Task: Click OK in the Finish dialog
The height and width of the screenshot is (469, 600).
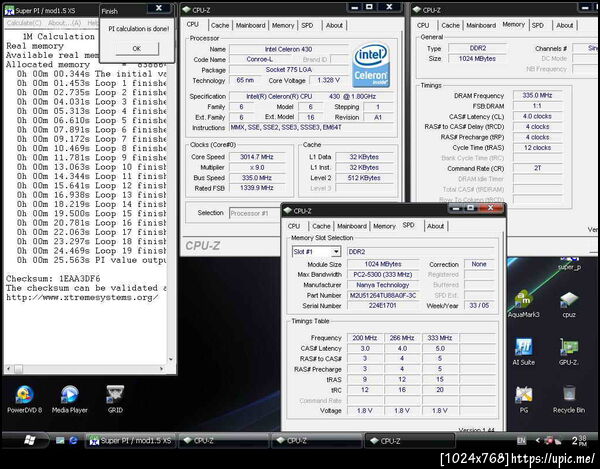Action: pos(137,49)
